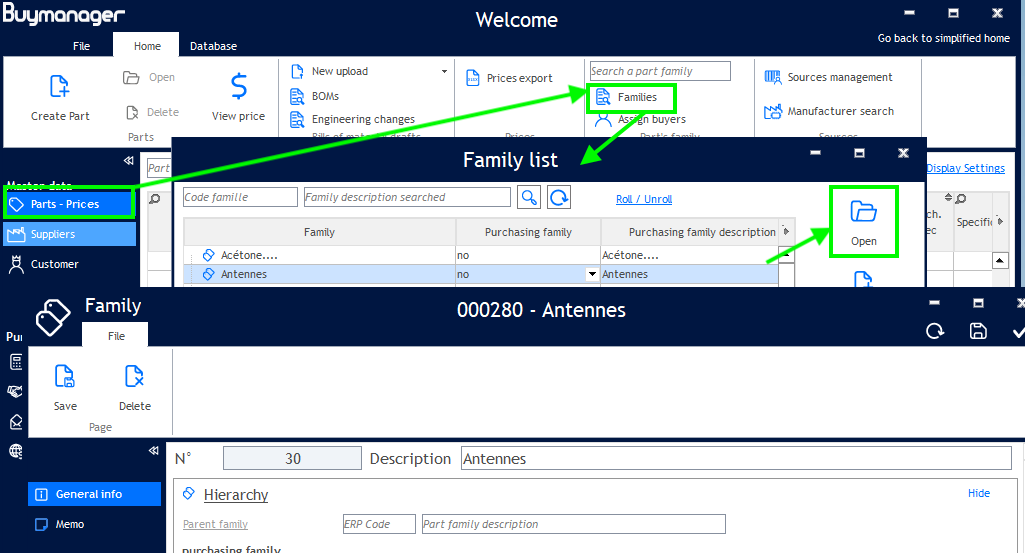The image size is (1025, 553).
Task: Select Suppliers in the left sidebar
Action: point(70,234)
